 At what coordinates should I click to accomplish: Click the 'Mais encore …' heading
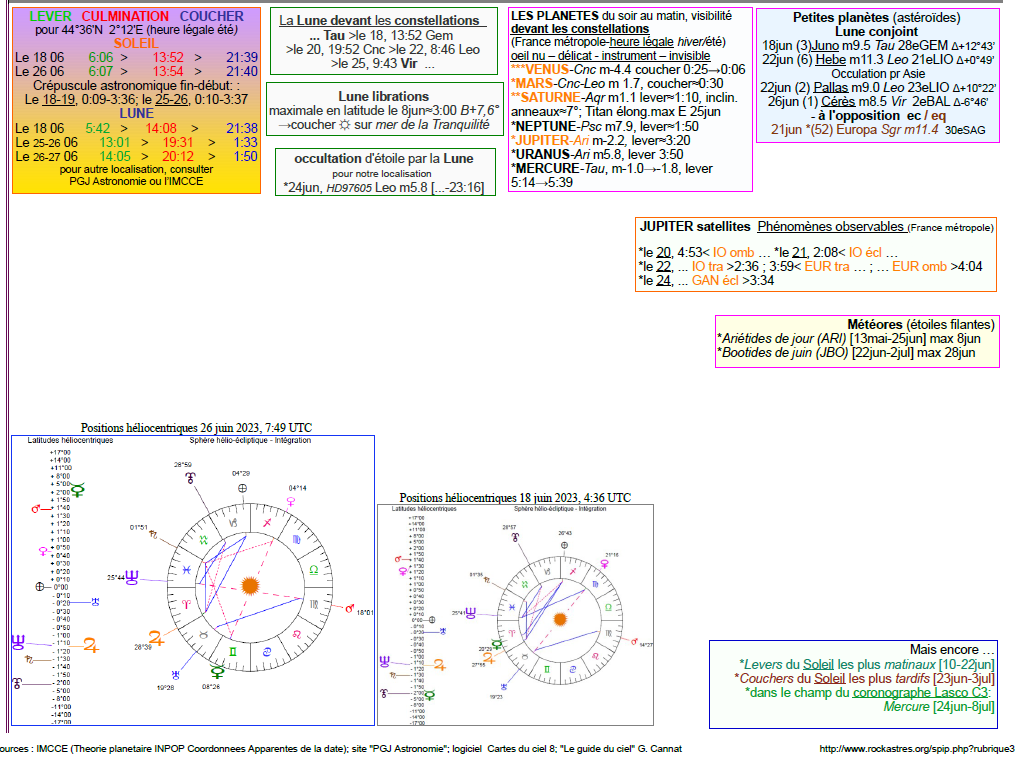point(952,650)
